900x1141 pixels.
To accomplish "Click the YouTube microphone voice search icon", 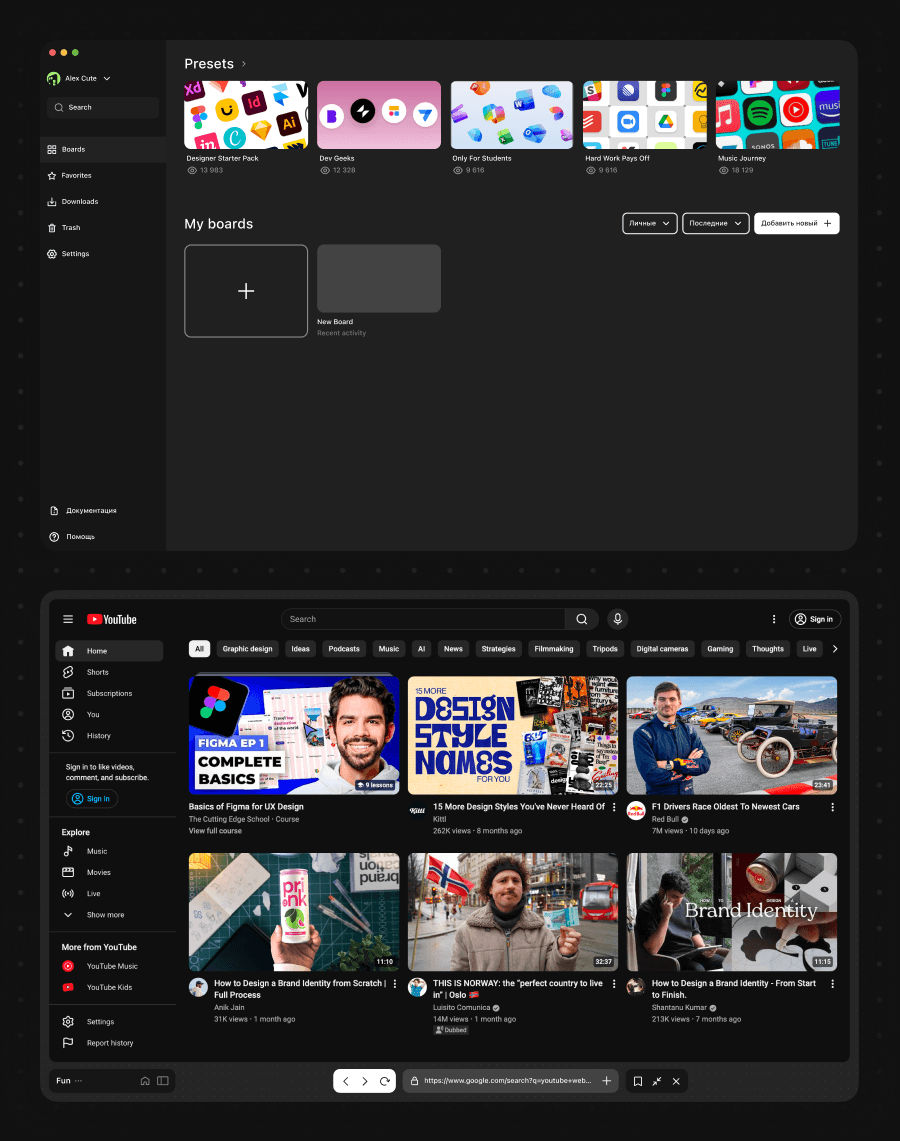I will (617, 619).
